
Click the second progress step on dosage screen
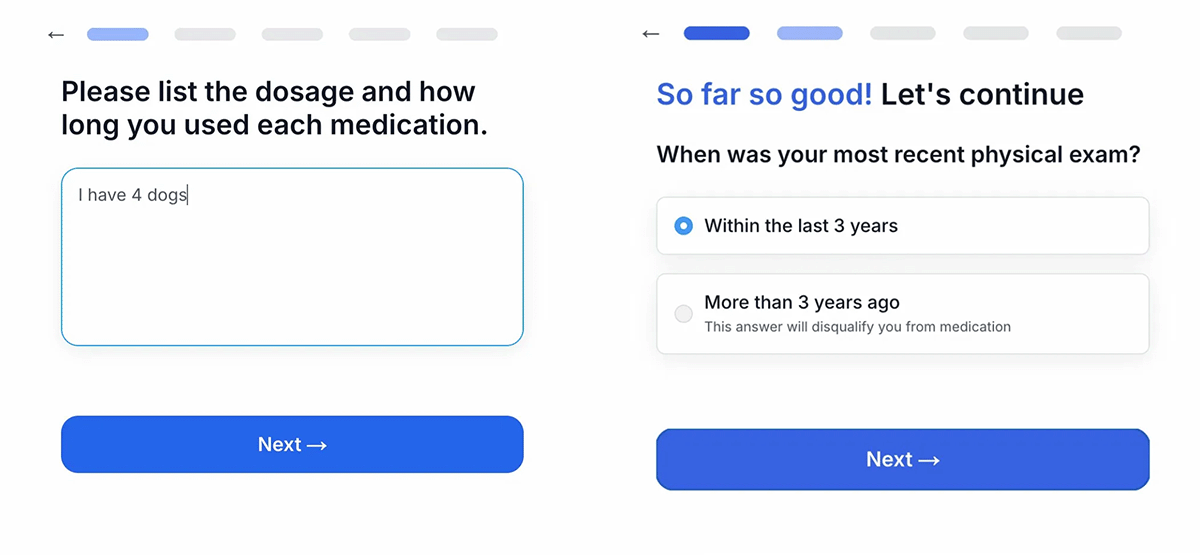[205, 34]
